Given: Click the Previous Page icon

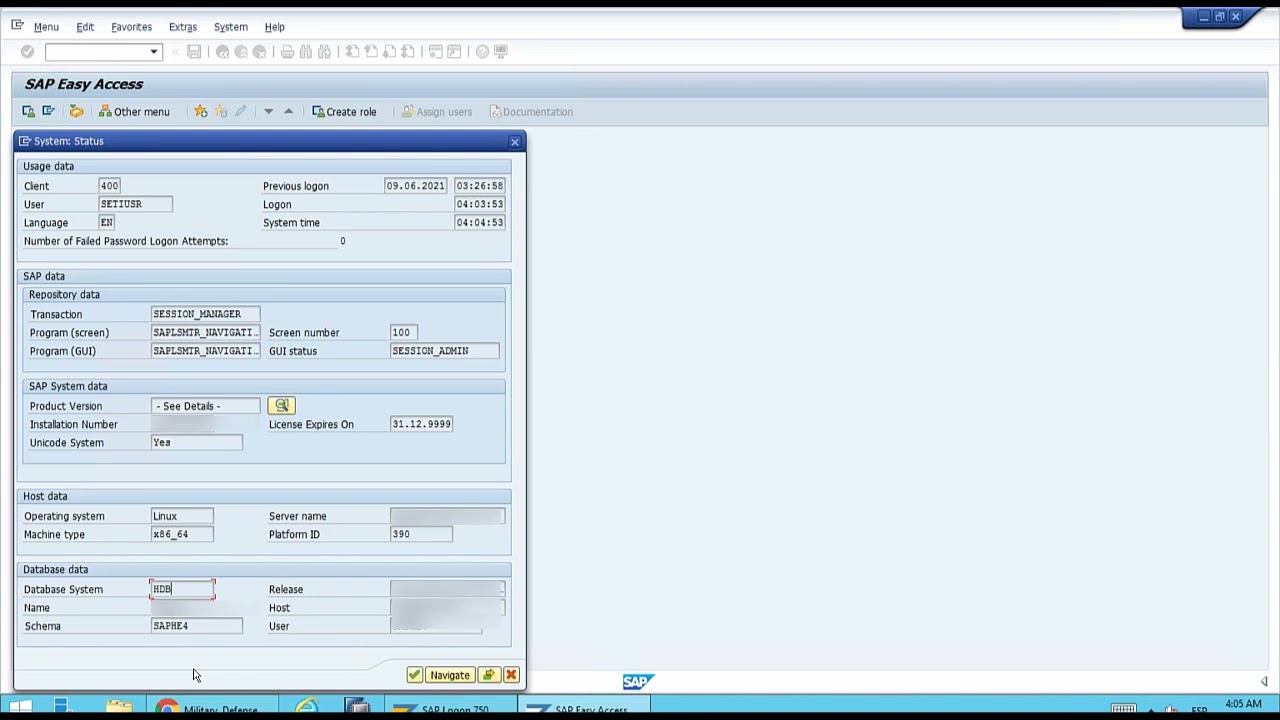Looking at the screenshot, I should [x=371, y=51].
